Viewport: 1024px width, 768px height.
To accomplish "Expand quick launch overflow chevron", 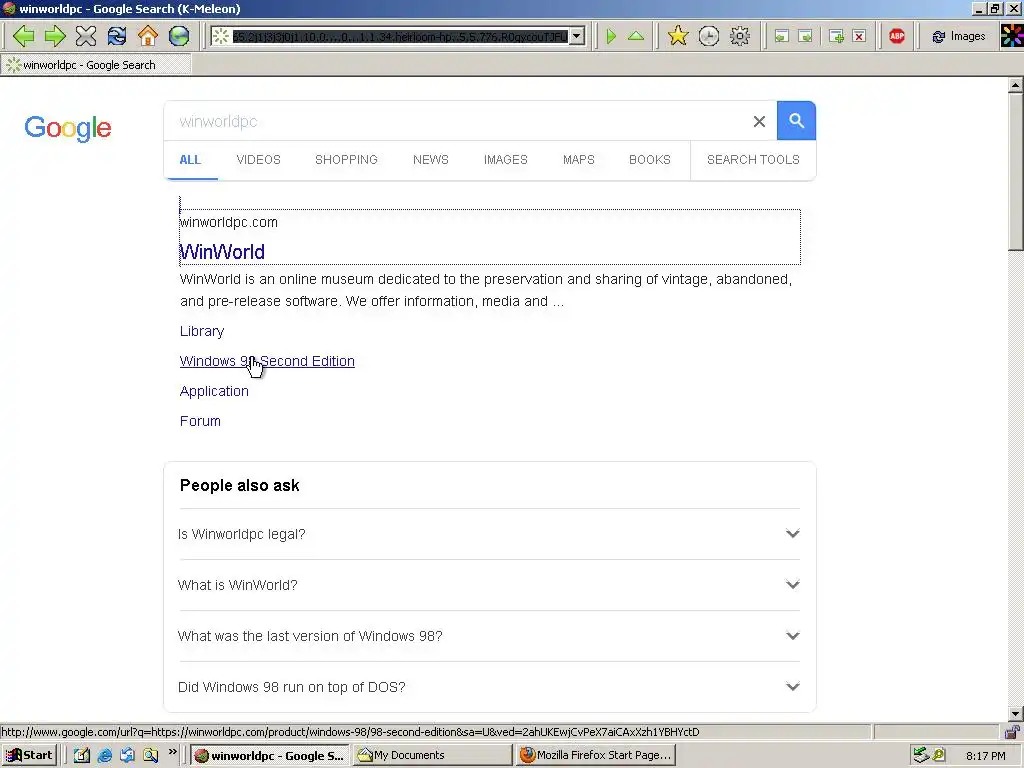I will pyautogui.click(x=172, y=752).
